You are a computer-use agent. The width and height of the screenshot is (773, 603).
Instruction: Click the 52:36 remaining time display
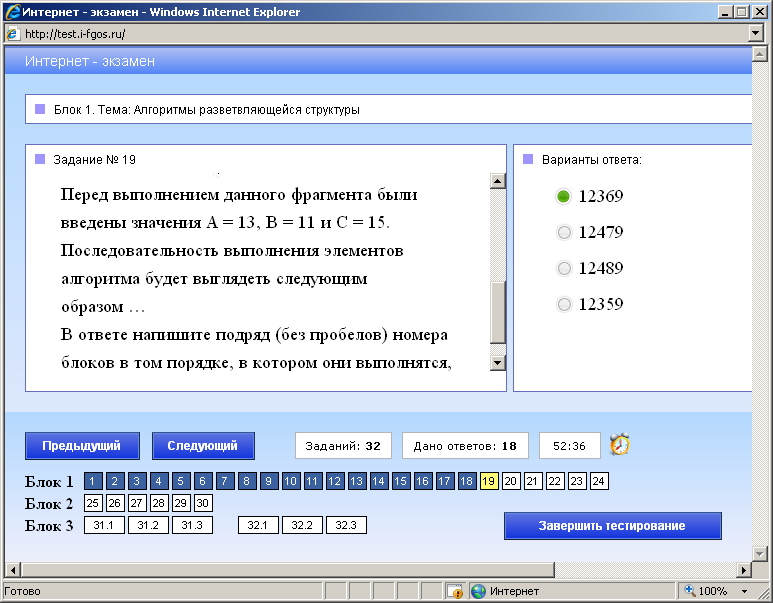coord(569,446)
